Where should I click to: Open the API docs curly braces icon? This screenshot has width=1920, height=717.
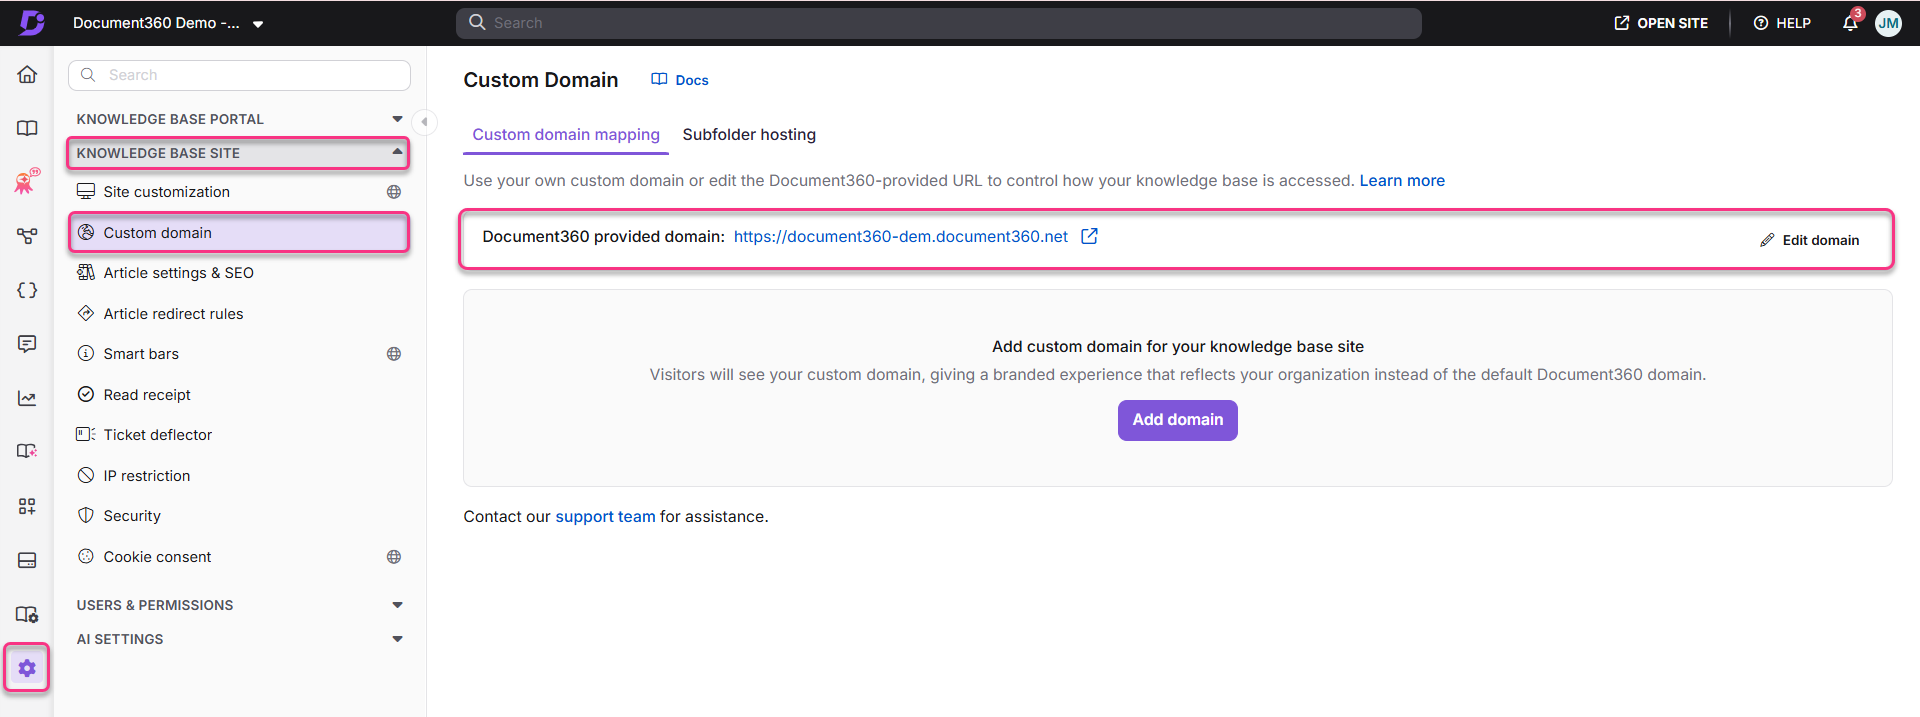pyautogui.click(x=27, y=290)
